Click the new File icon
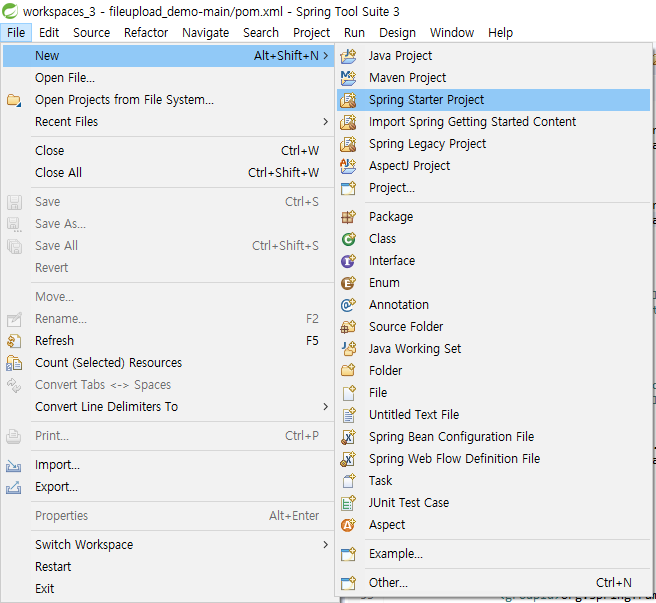The width and height of the screenshot is (656, 603). (348, 393)
